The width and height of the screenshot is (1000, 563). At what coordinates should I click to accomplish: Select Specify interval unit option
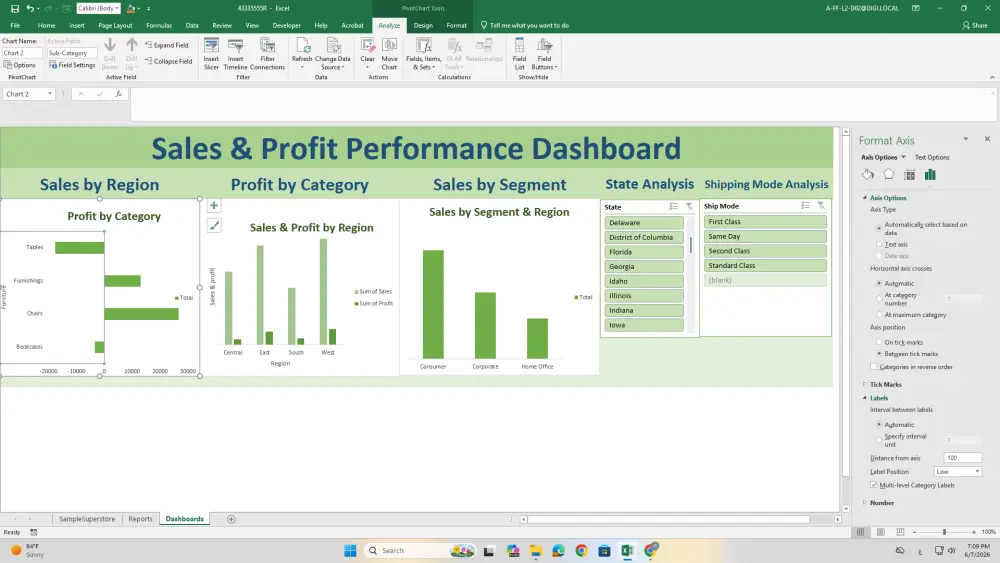879,439
